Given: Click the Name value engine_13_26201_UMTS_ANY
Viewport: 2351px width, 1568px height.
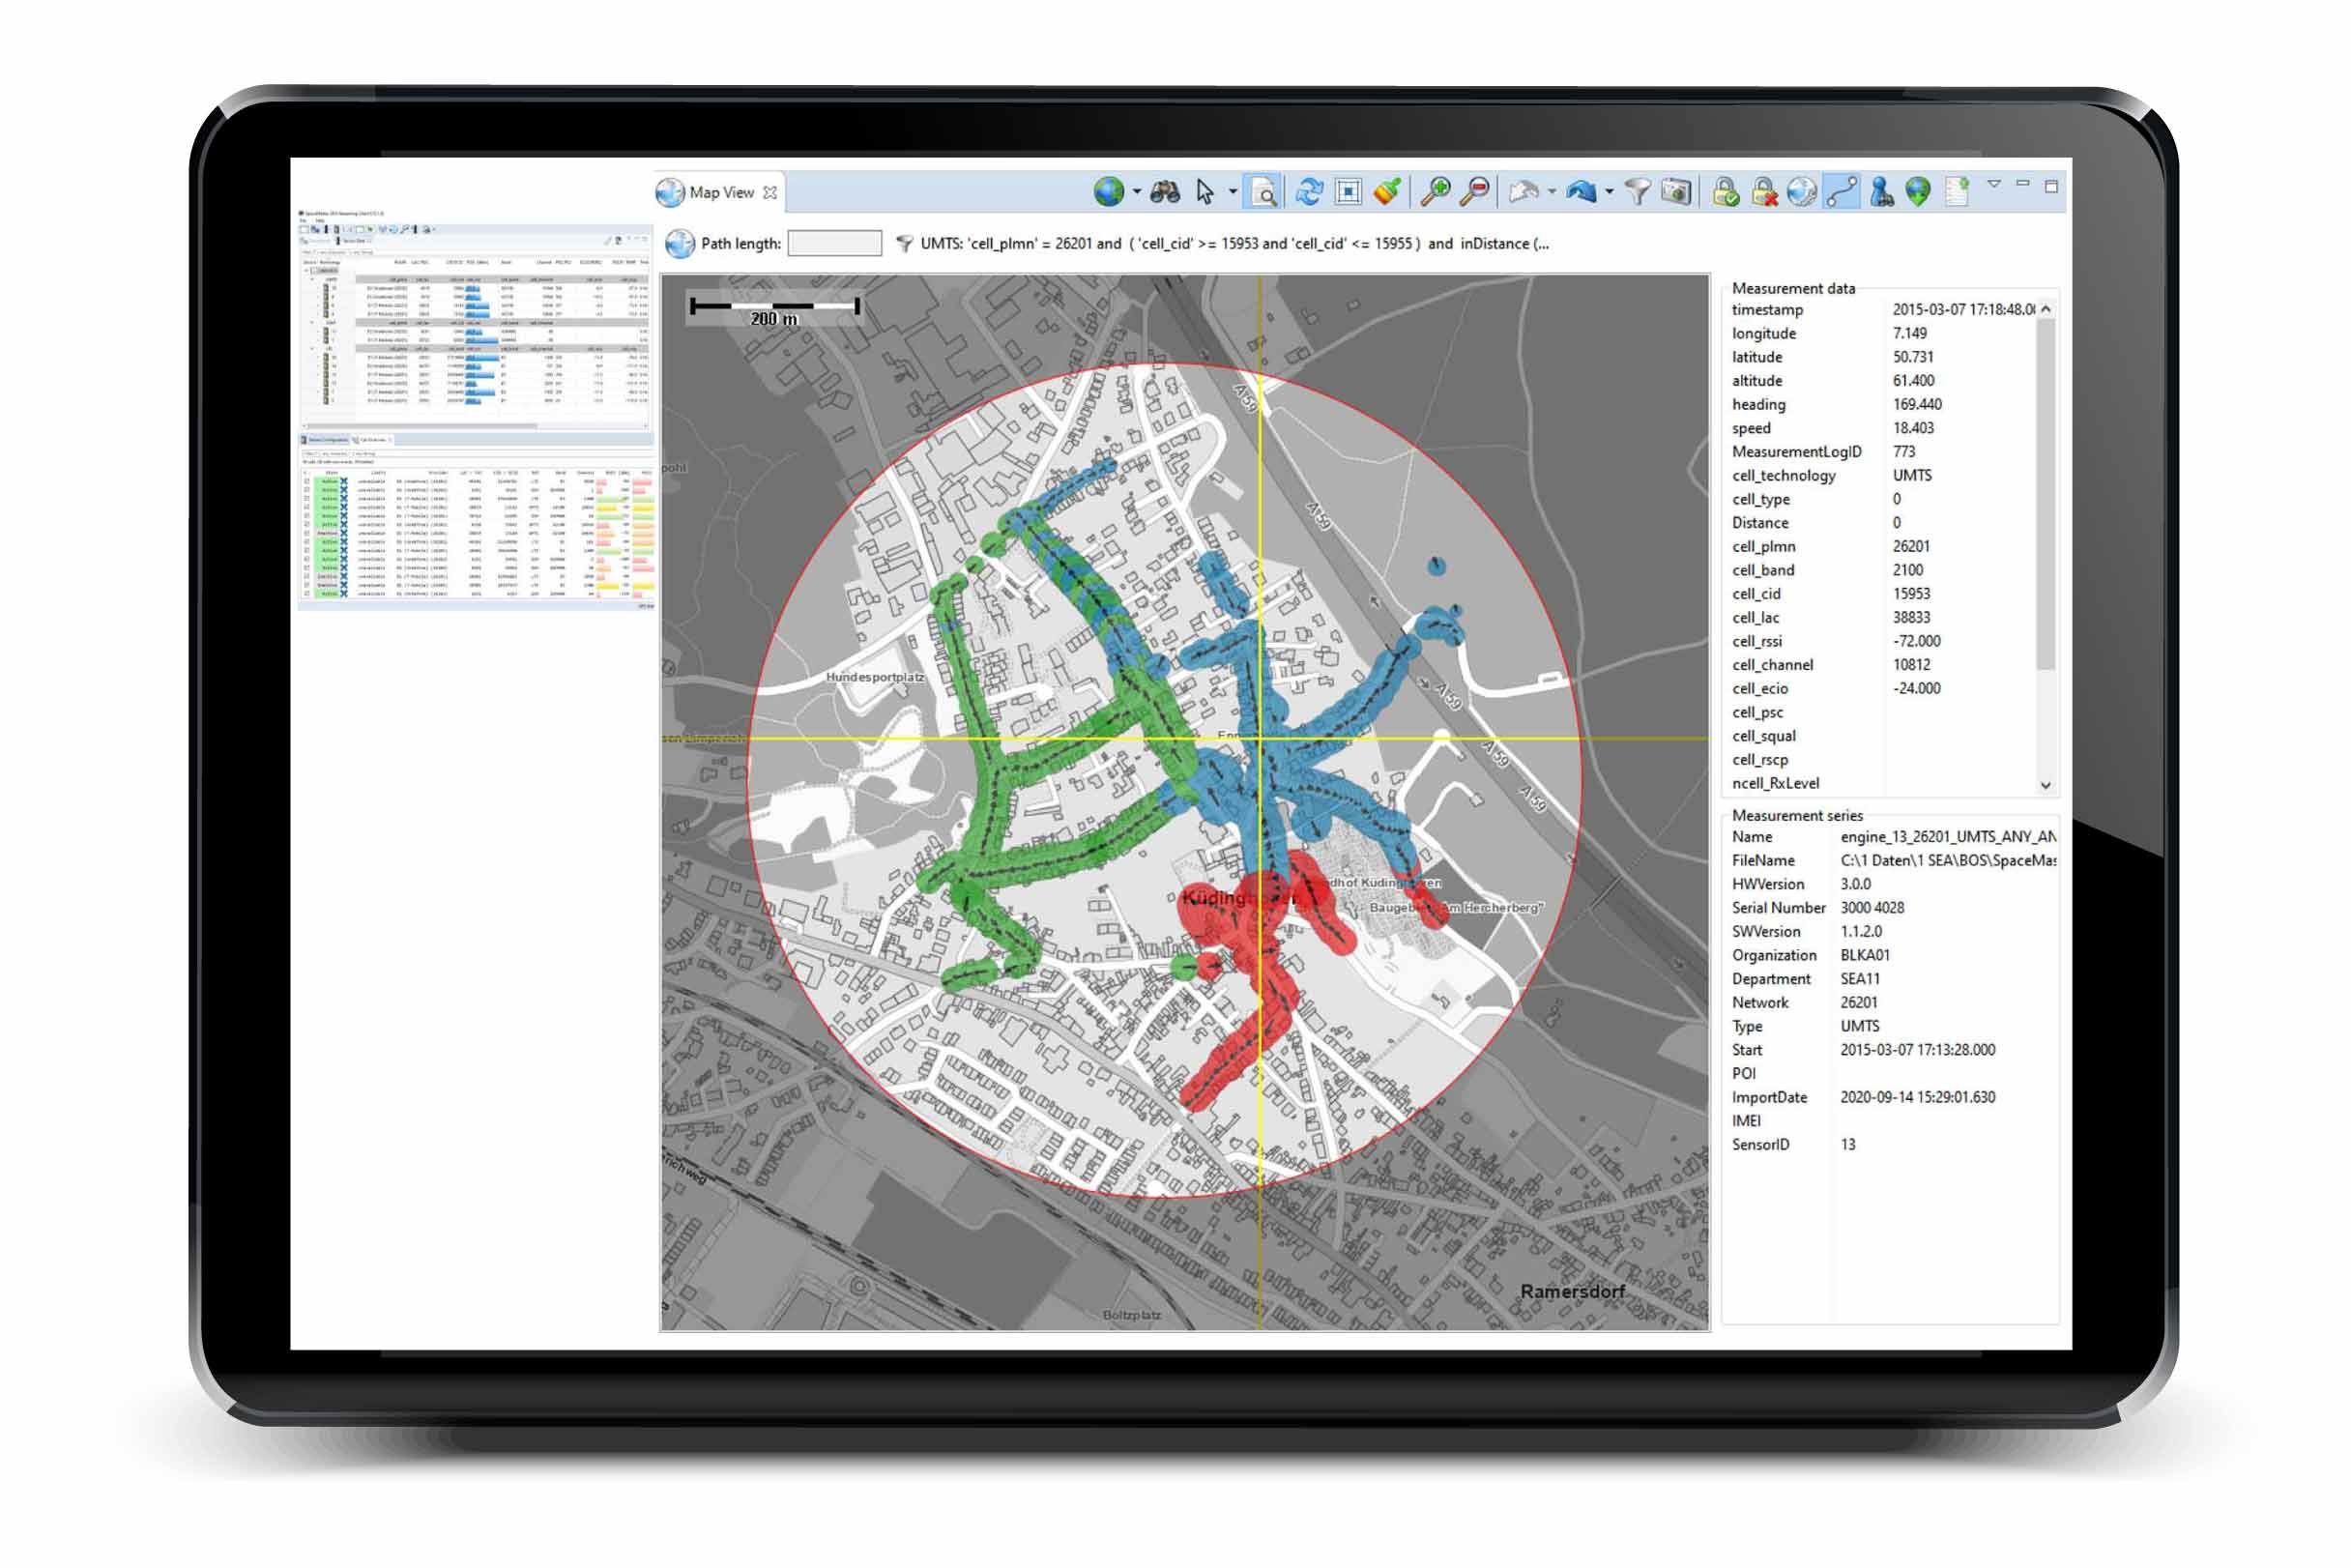Looking at the screenshot, I should coord(1948,837).
